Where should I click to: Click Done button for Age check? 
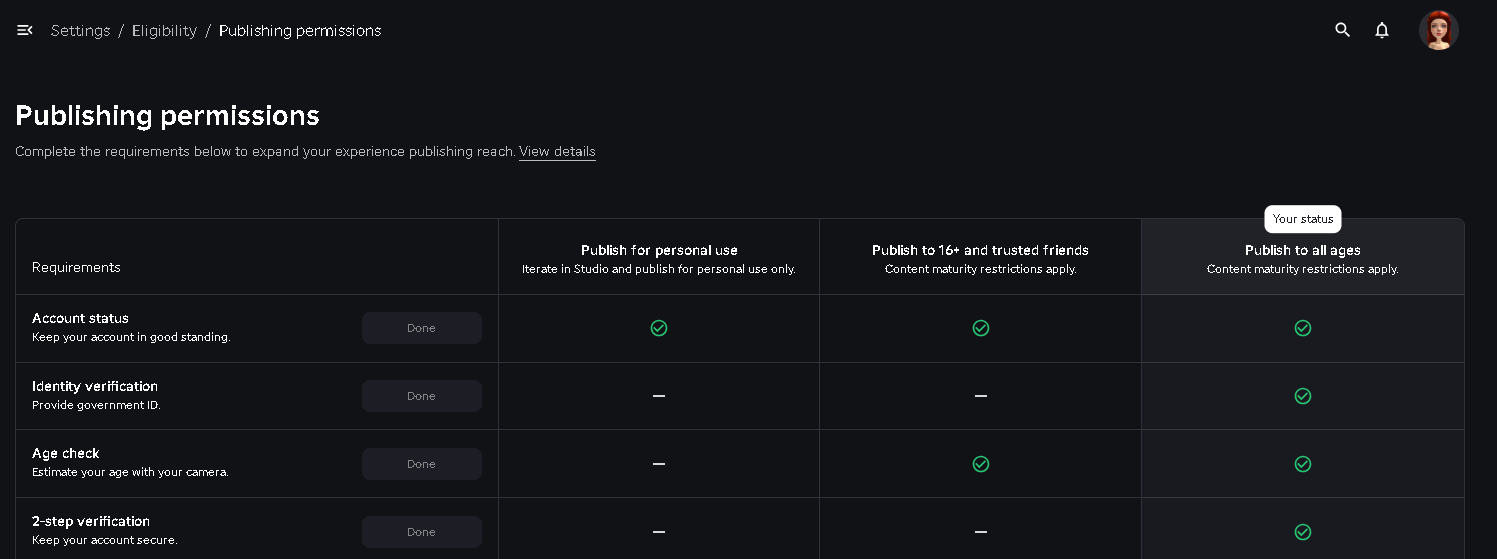(x=422, y=464)
